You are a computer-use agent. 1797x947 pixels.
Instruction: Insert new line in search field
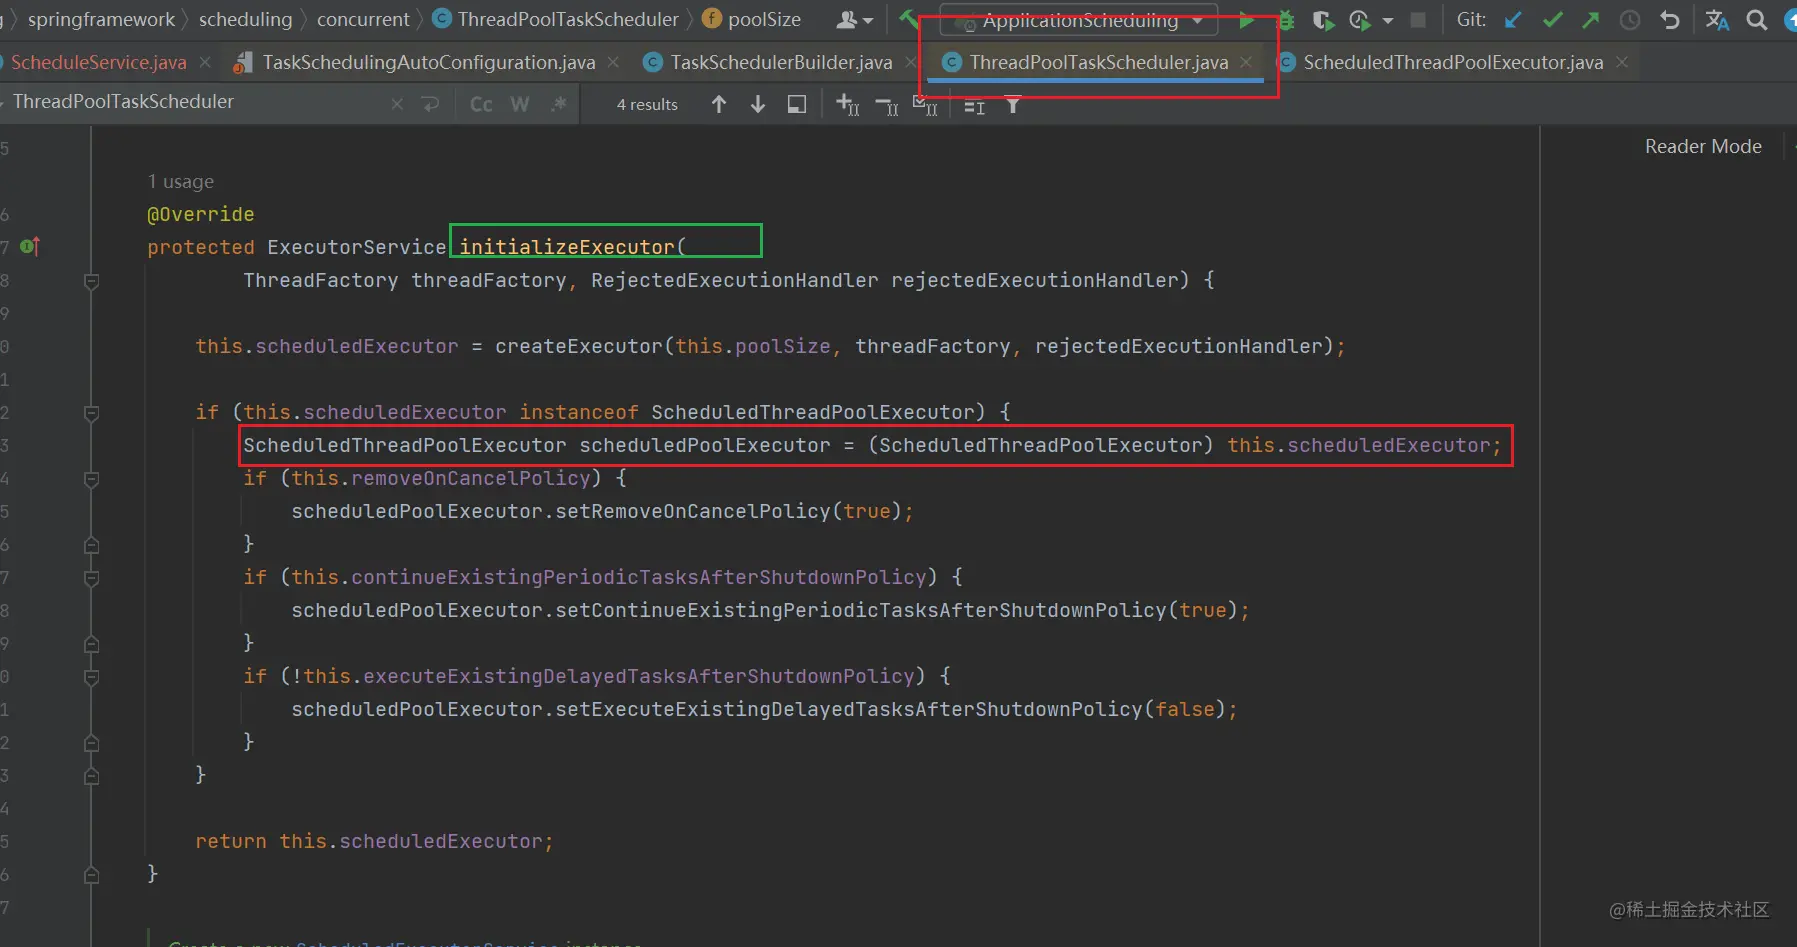click(431, 104)
